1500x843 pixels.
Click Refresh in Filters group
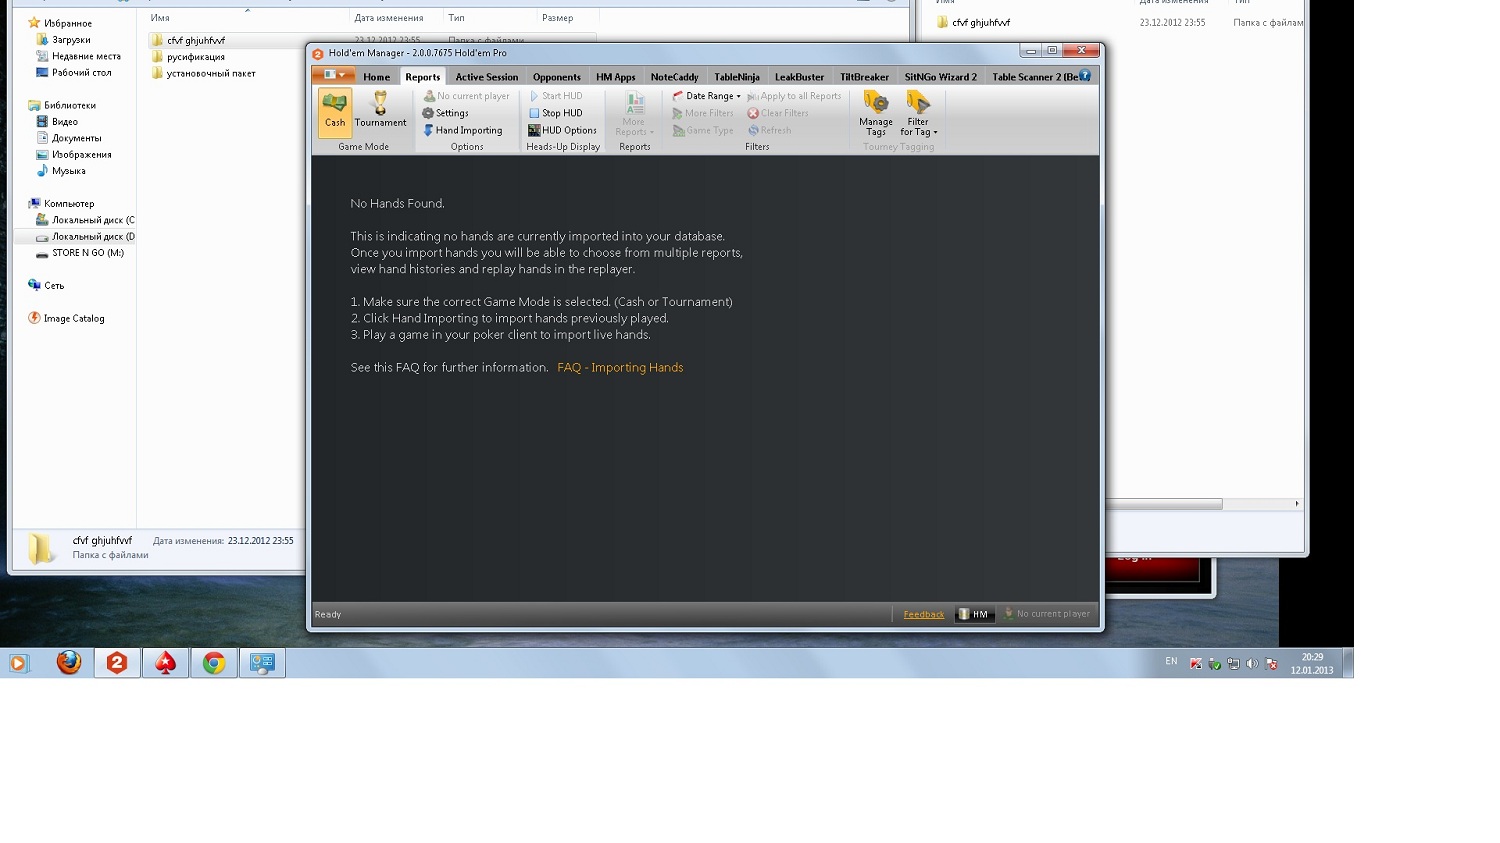point(769,130)
